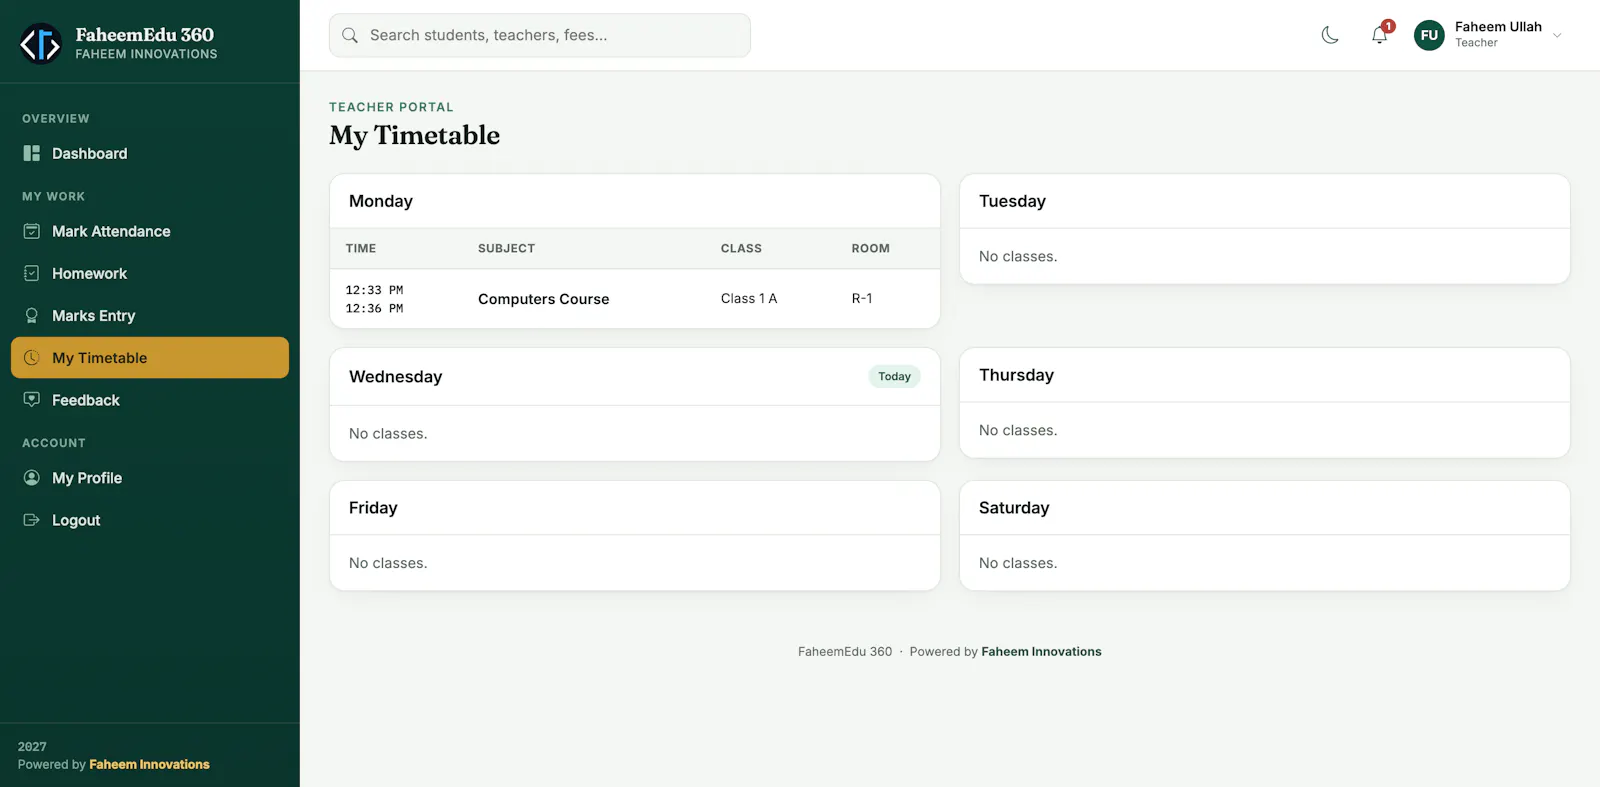Open notifications bell with badge

tap(1380, 35)
